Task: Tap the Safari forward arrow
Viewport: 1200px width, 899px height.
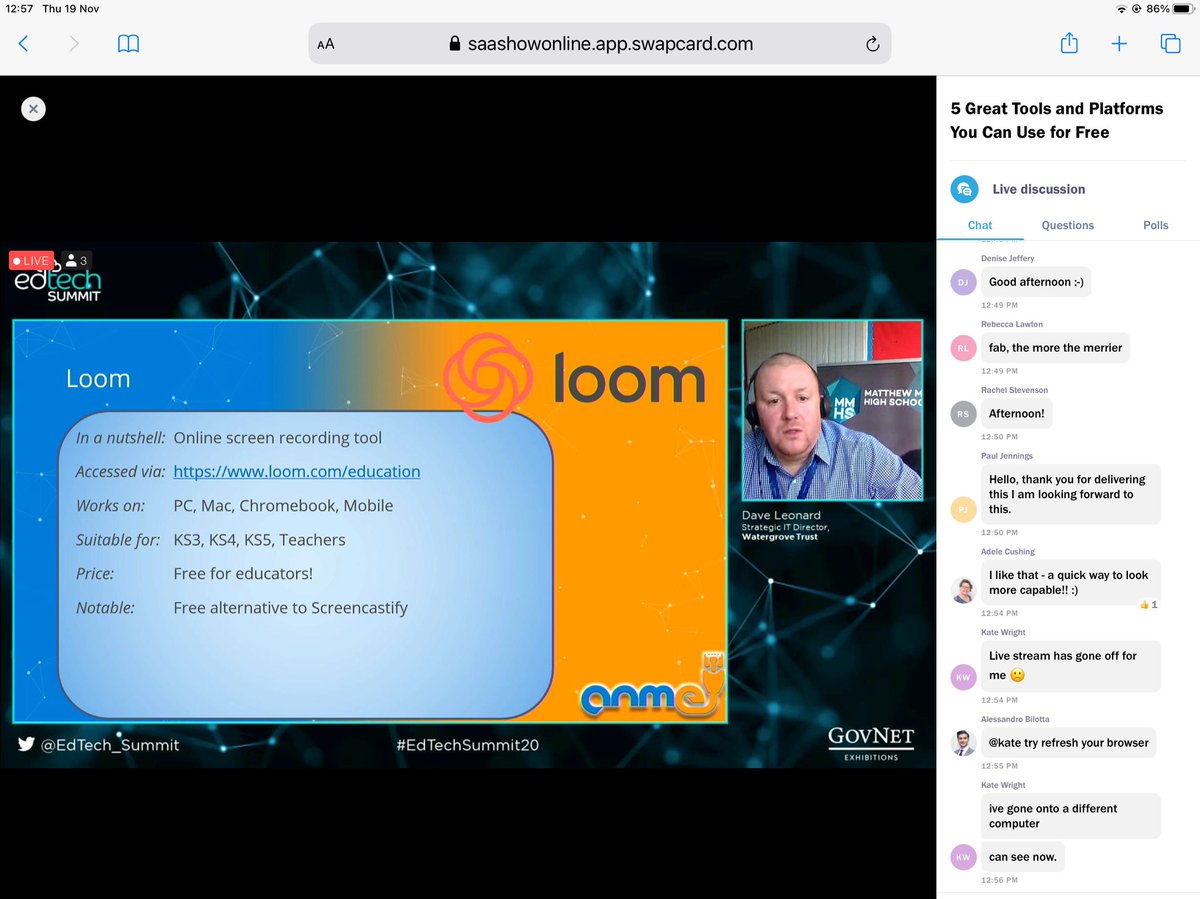Action: click(x=74, y=44)
